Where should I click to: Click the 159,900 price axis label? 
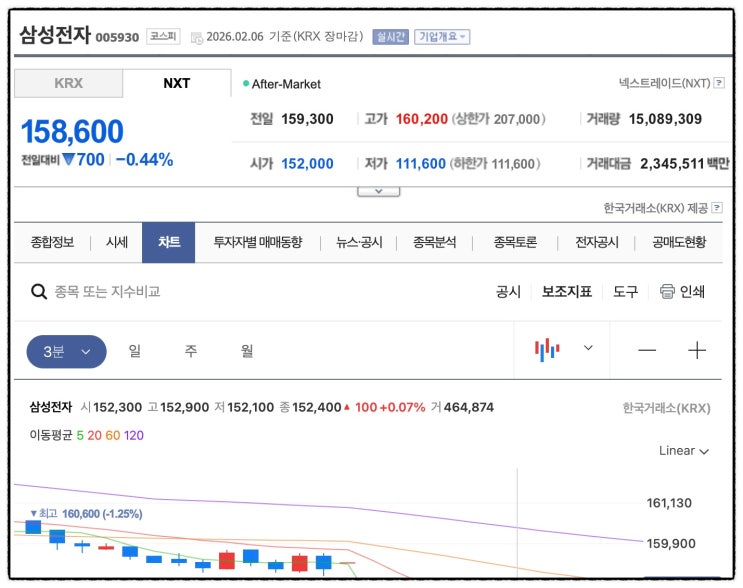[x=671, y=543]
